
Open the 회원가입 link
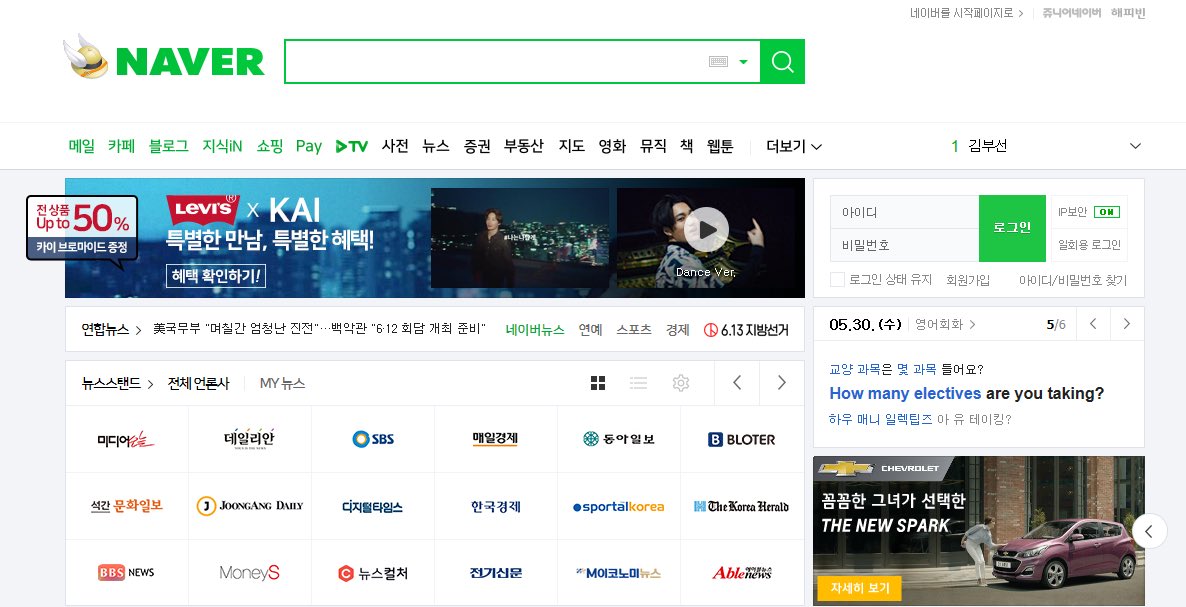point(968,280)
